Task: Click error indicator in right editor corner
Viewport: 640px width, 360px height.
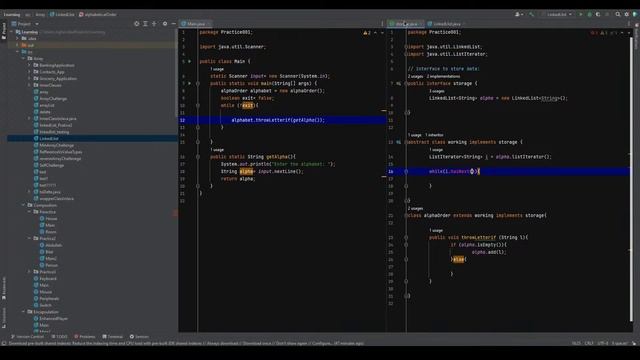Action: coord(594,33)
